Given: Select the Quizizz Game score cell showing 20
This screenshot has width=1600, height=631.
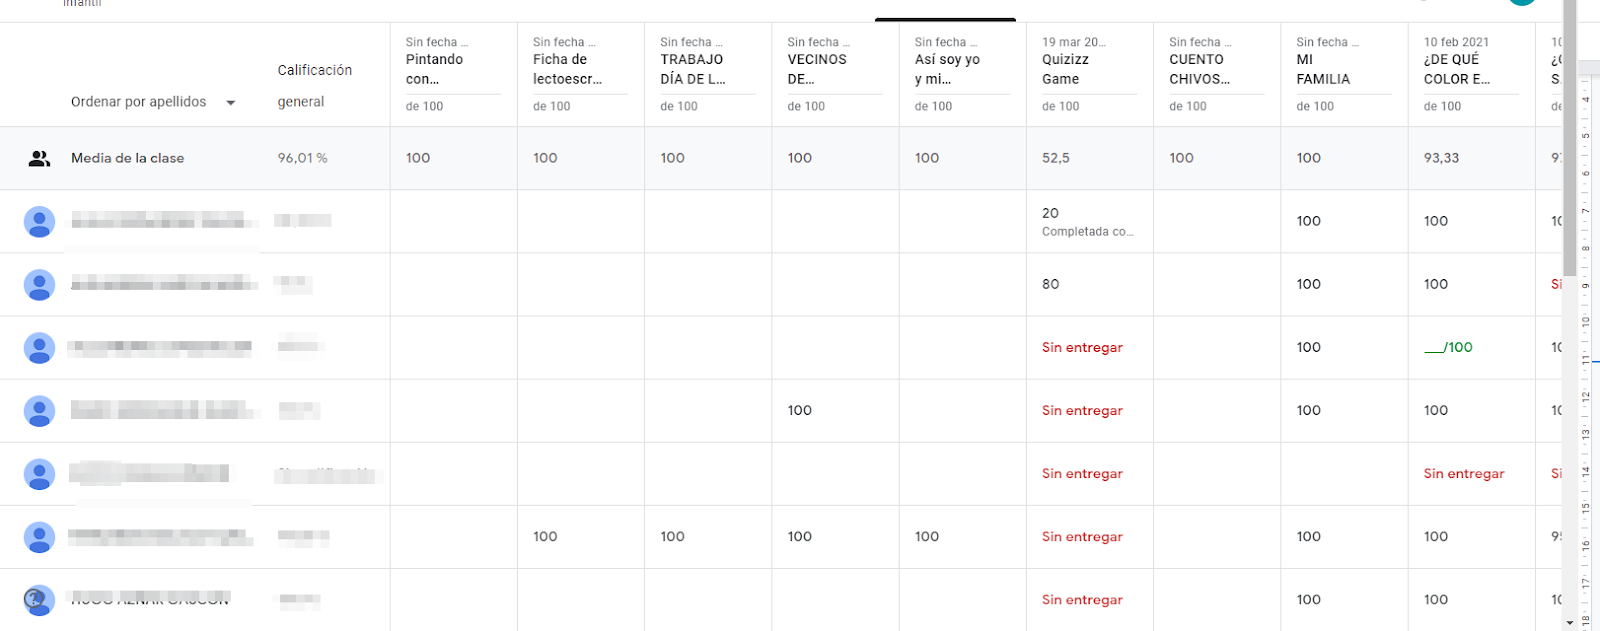Looking at the screenshot, I should point(1090,221).
